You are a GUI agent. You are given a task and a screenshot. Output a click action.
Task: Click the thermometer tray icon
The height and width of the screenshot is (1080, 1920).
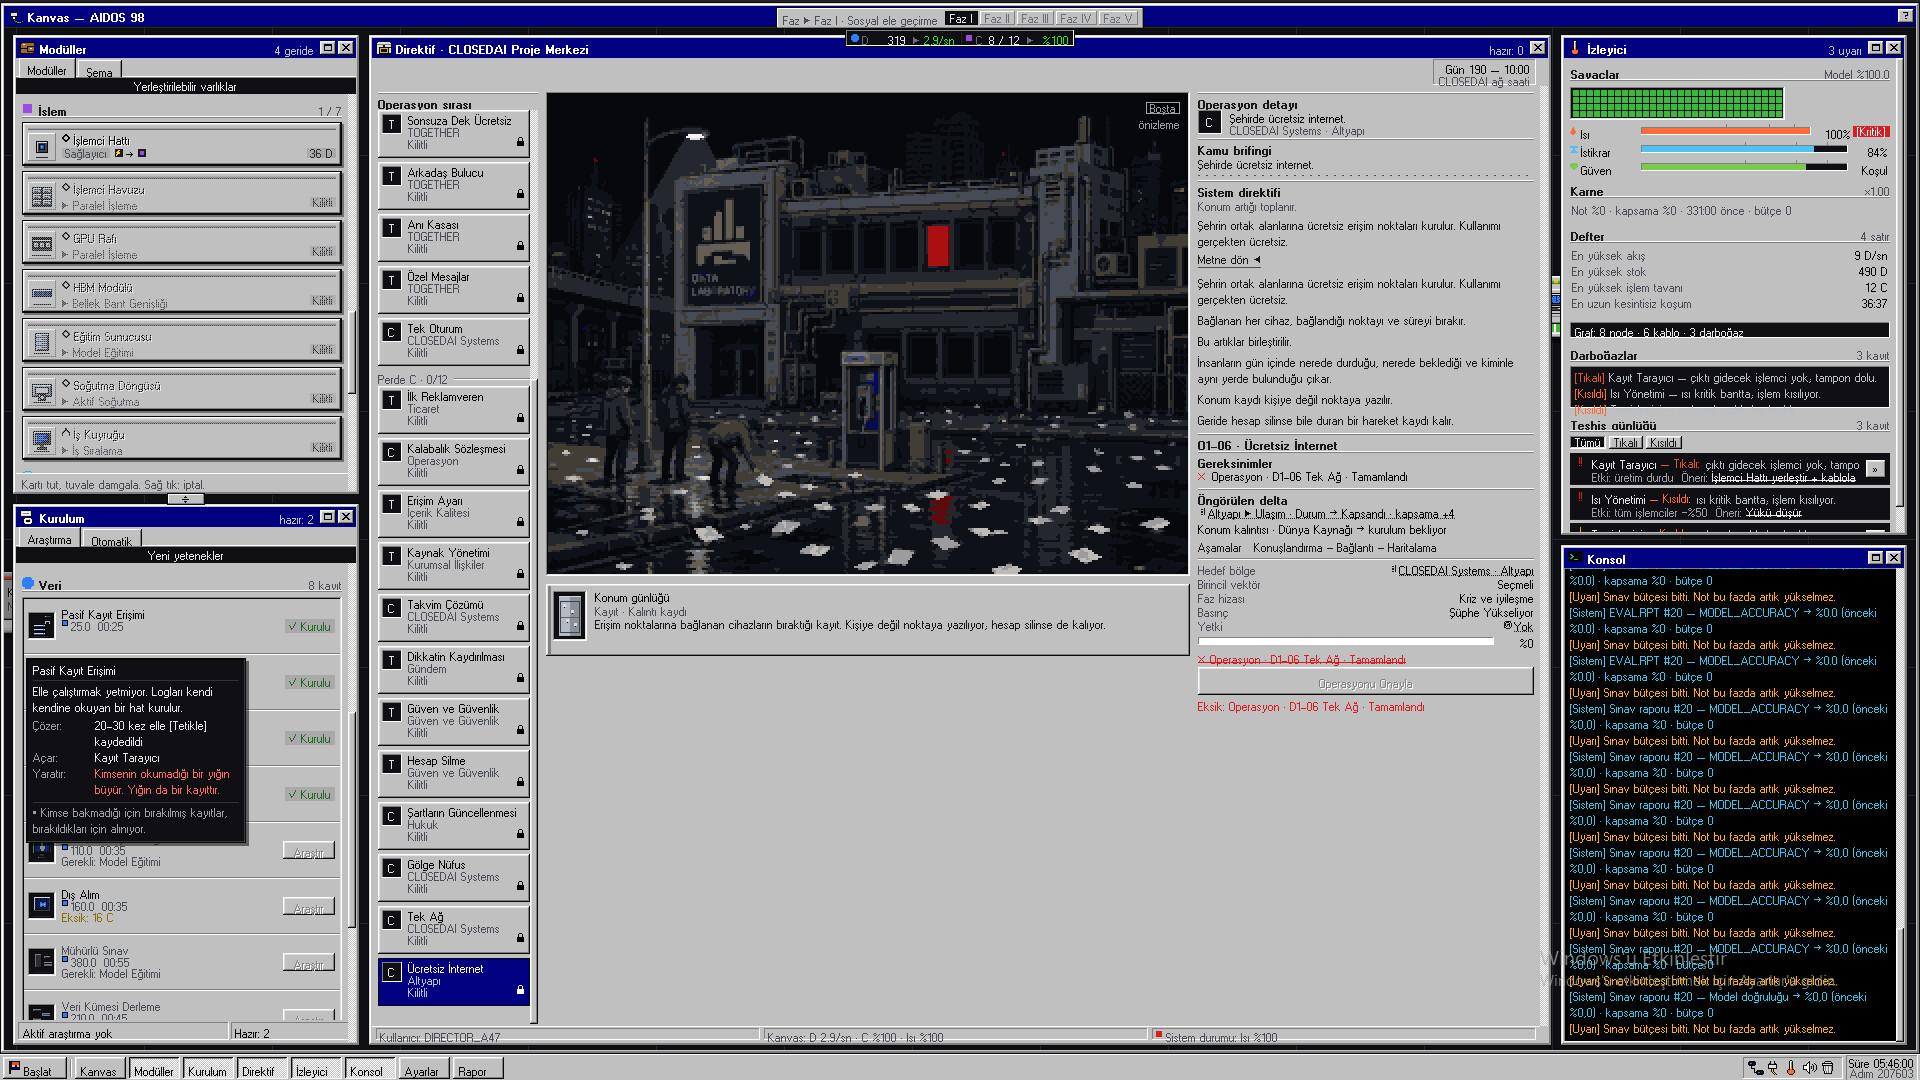[x=1791, y=1068]
